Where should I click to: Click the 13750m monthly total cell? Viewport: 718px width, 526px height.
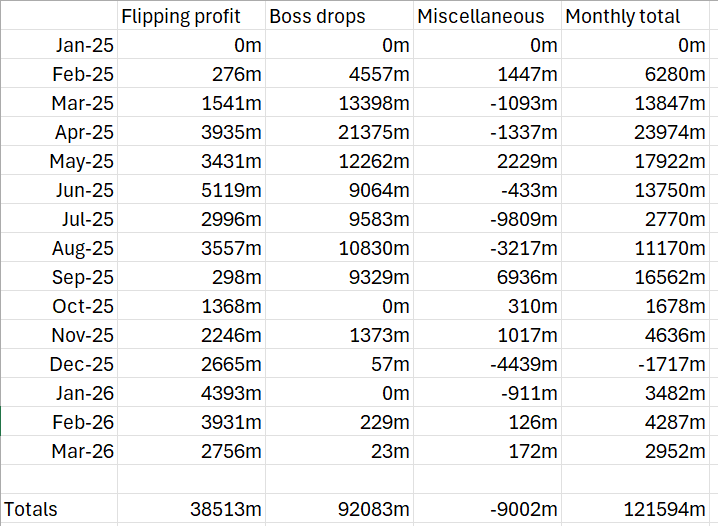pos(635,190)
